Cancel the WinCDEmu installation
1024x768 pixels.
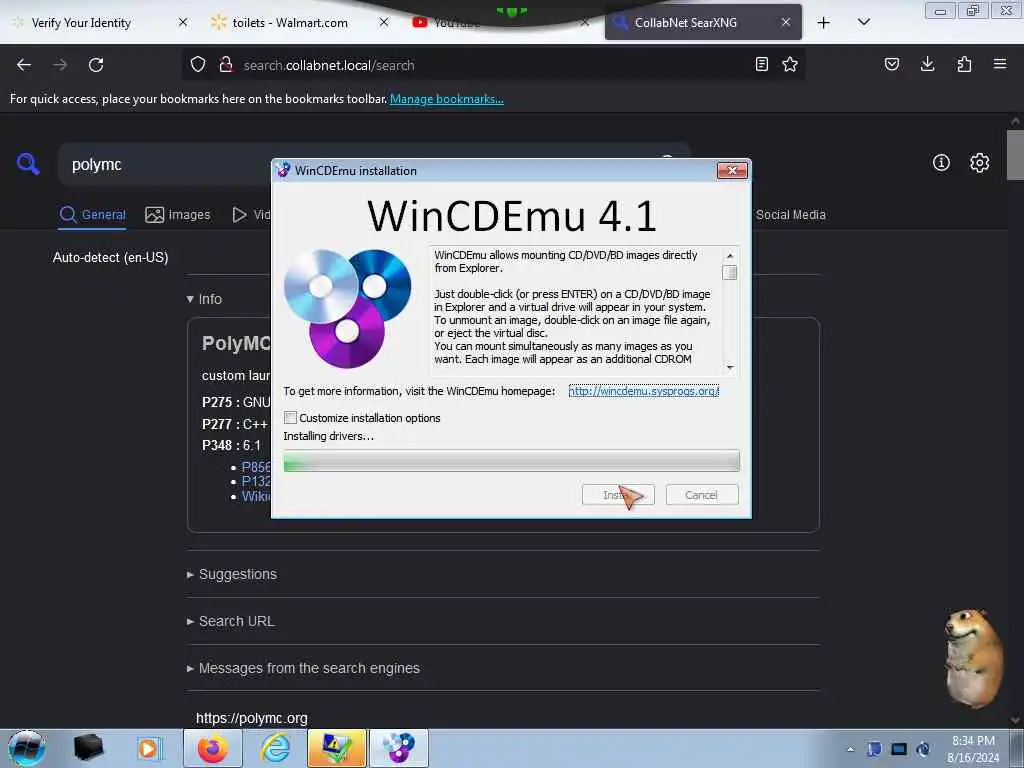(x=701, y=495)
